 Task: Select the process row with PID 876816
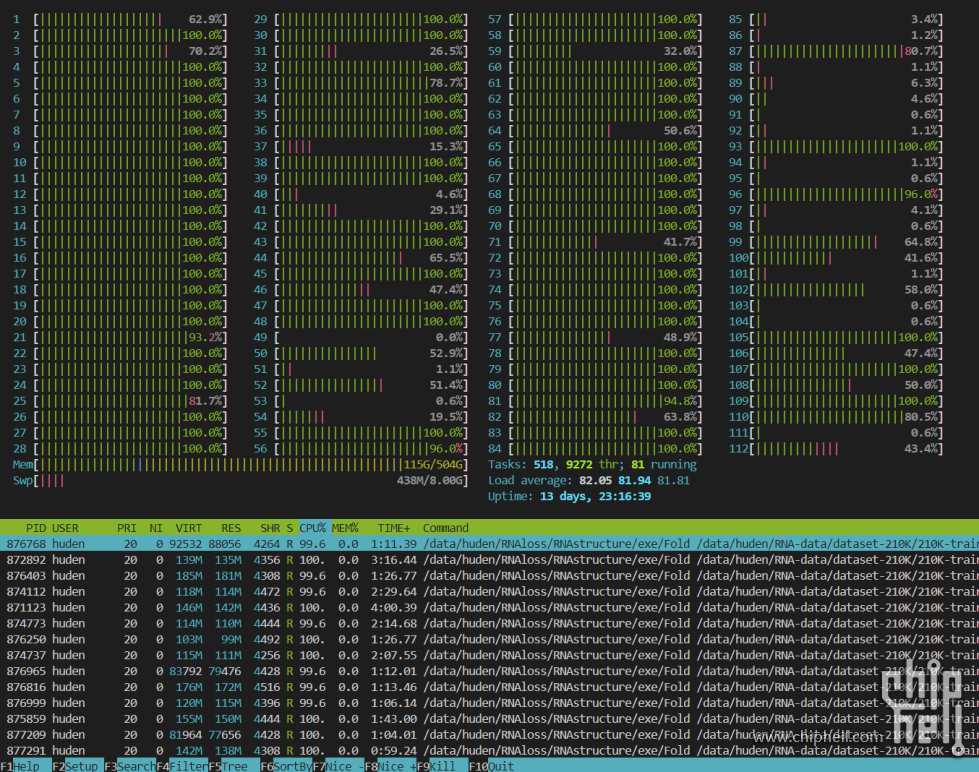tap(490, 687)
